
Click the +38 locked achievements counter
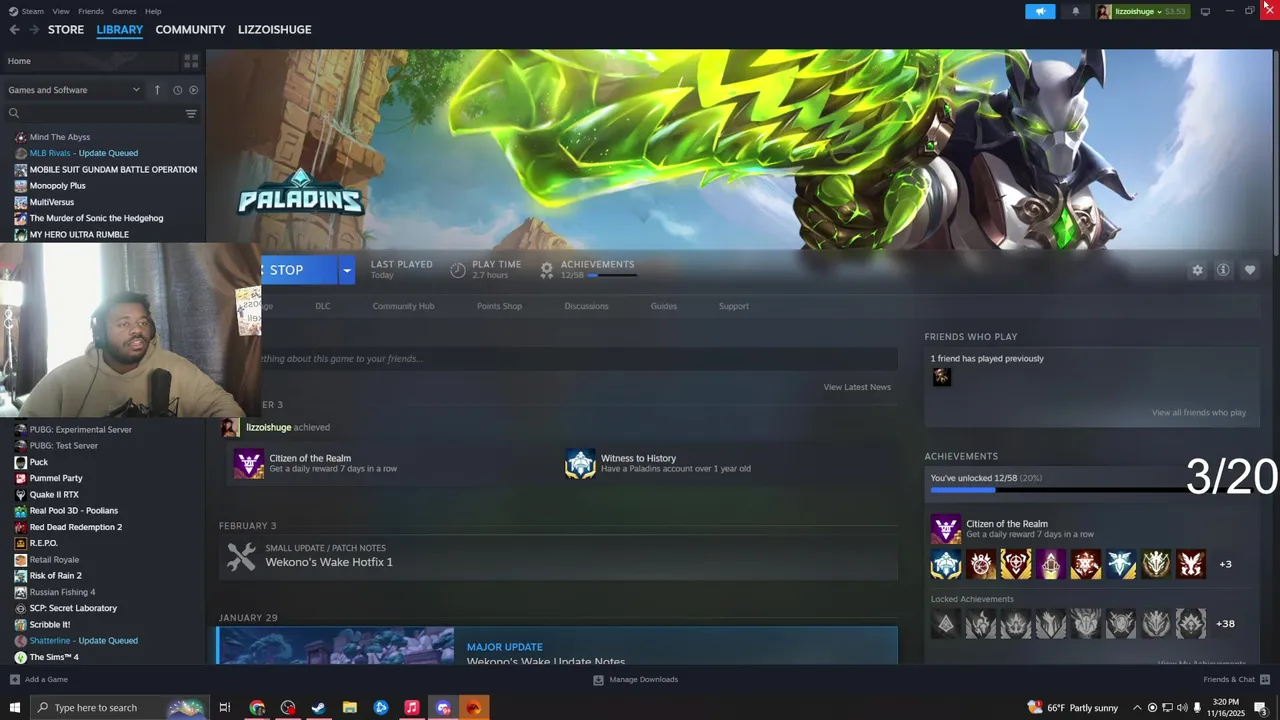1225,624
